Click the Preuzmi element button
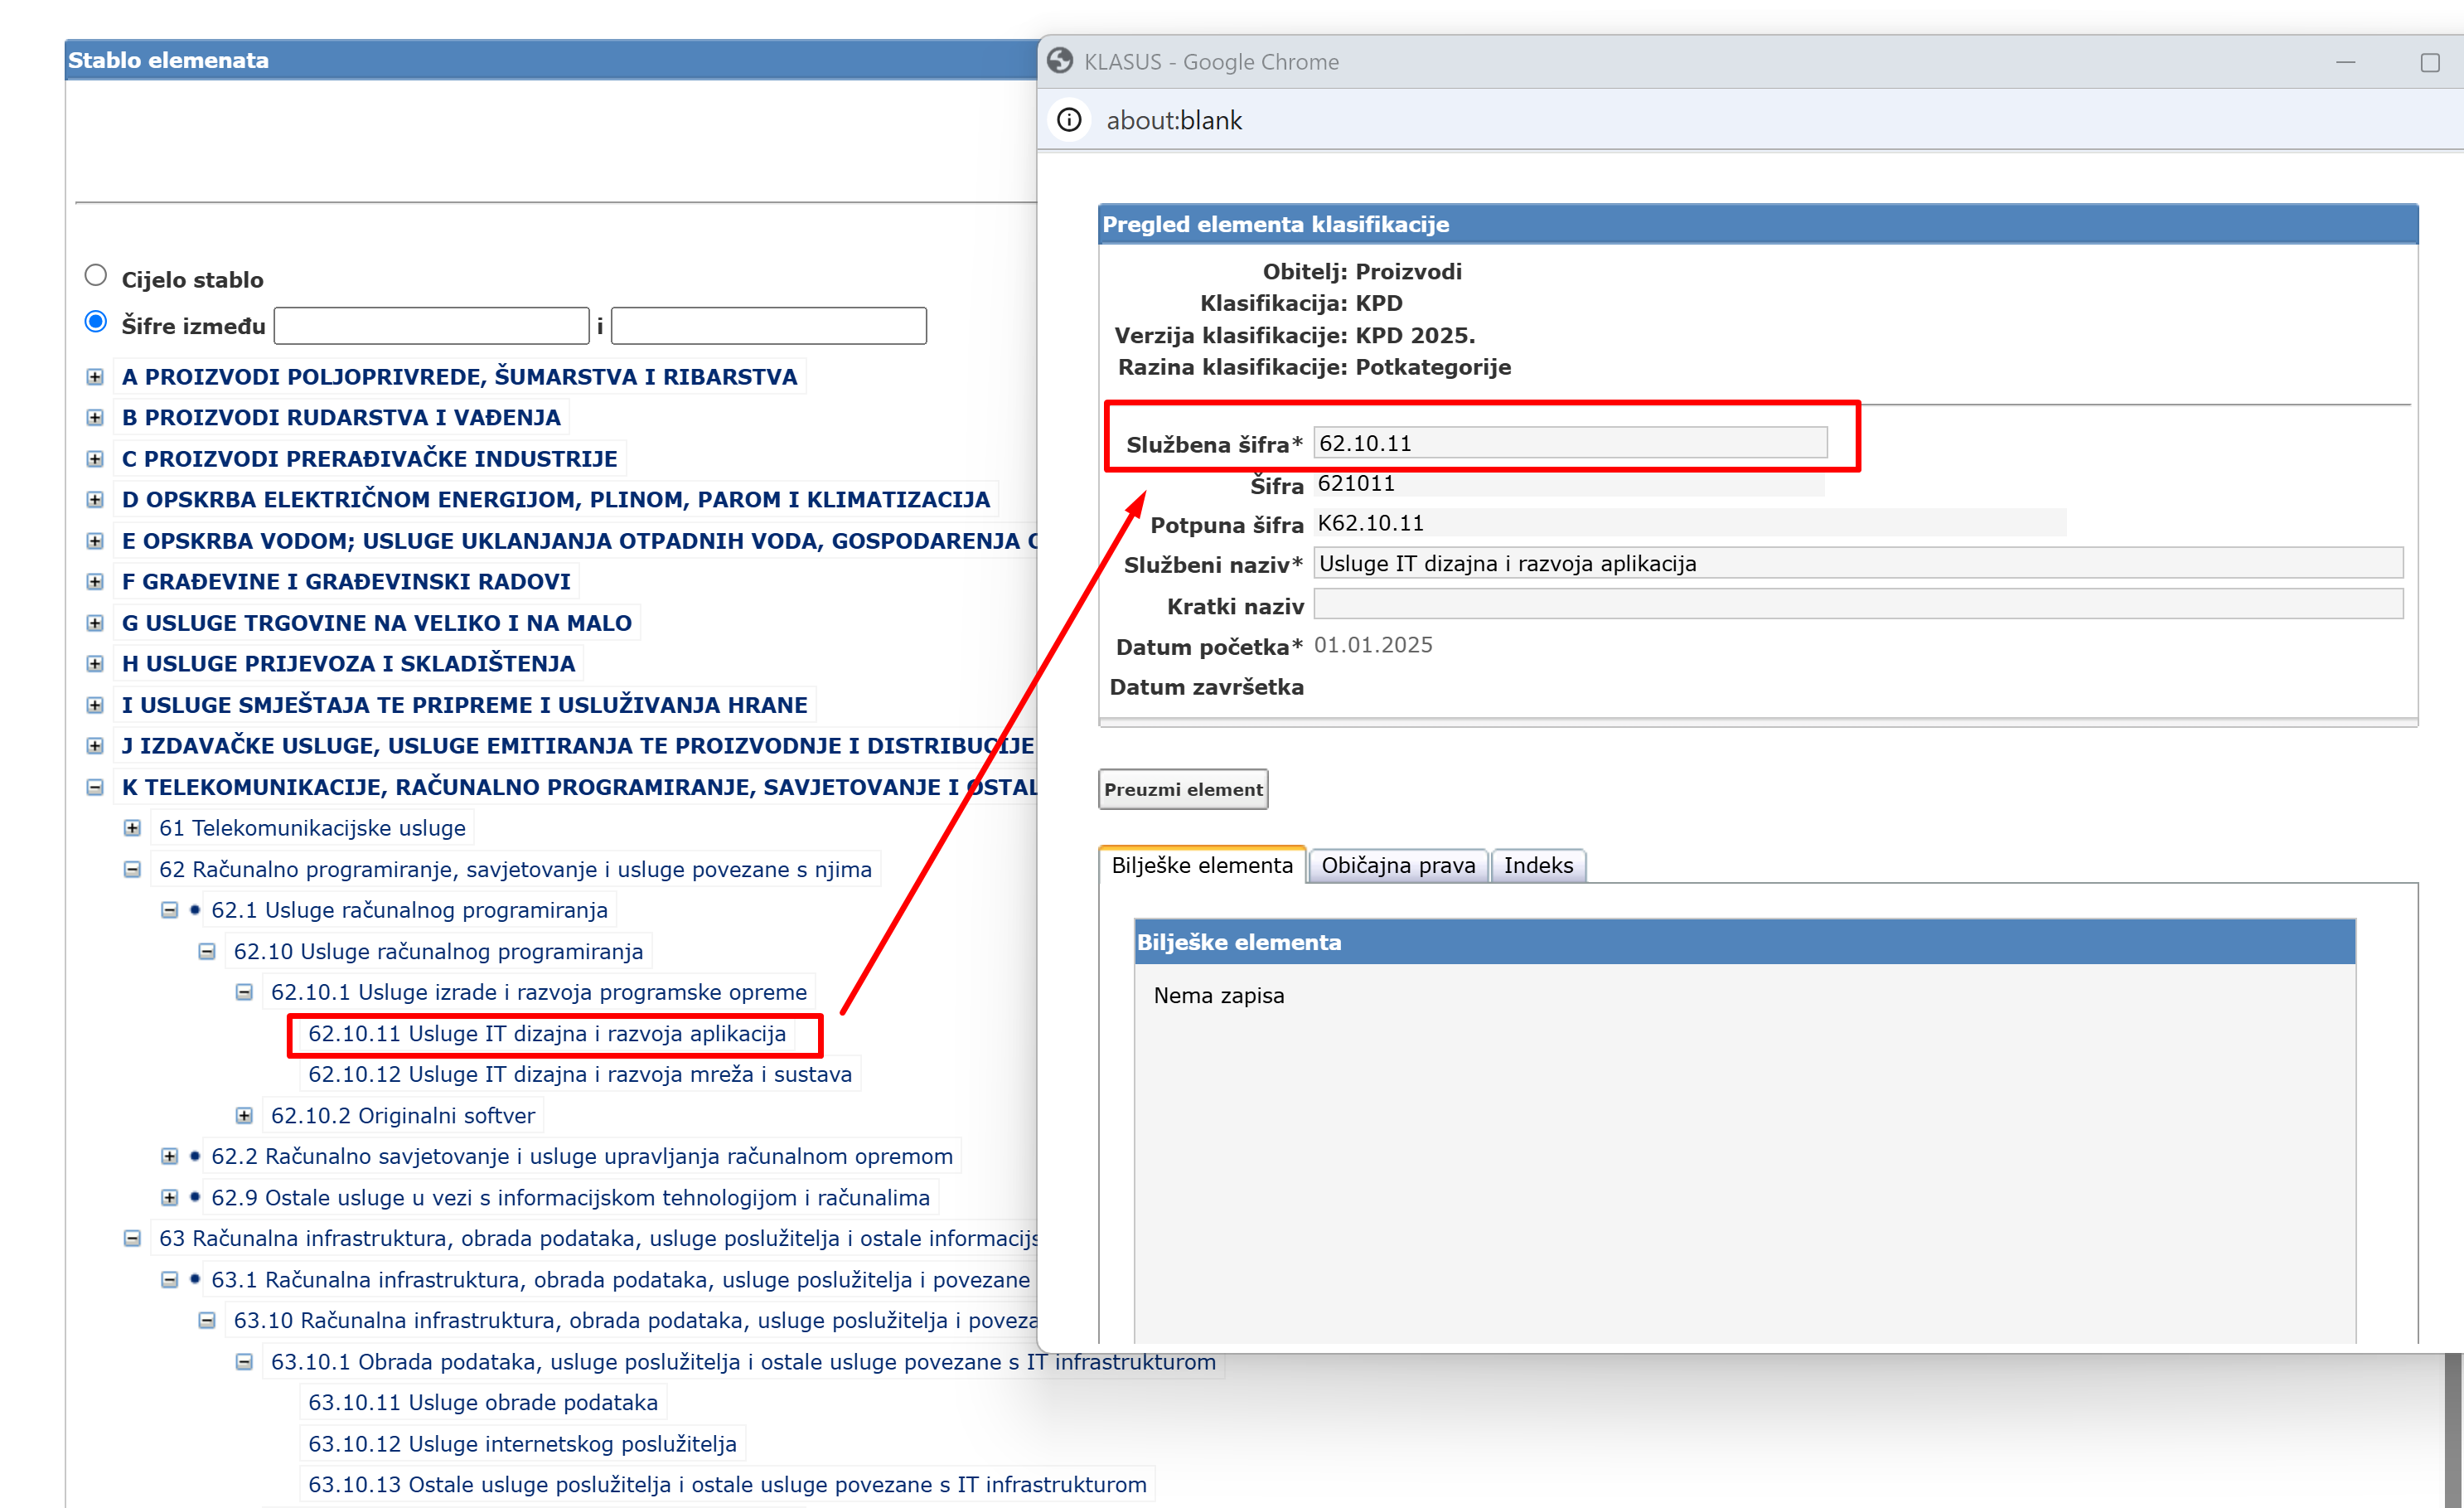This screenshot has width=2464, height=1508. [x=1183, y=789]
